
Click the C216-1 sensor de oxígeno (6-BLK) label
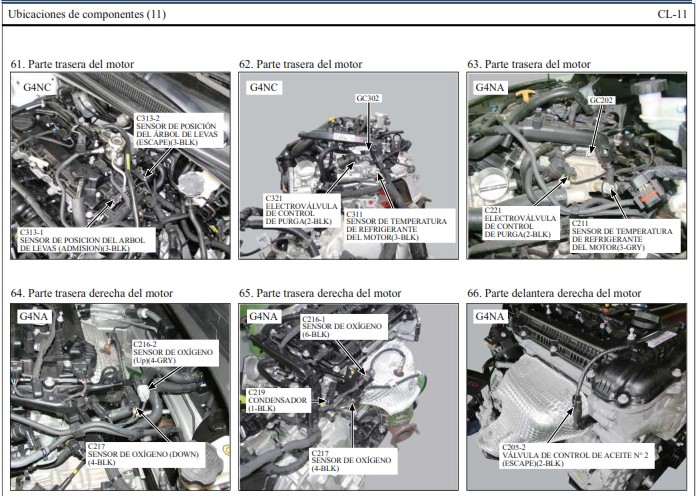point(344,327)
